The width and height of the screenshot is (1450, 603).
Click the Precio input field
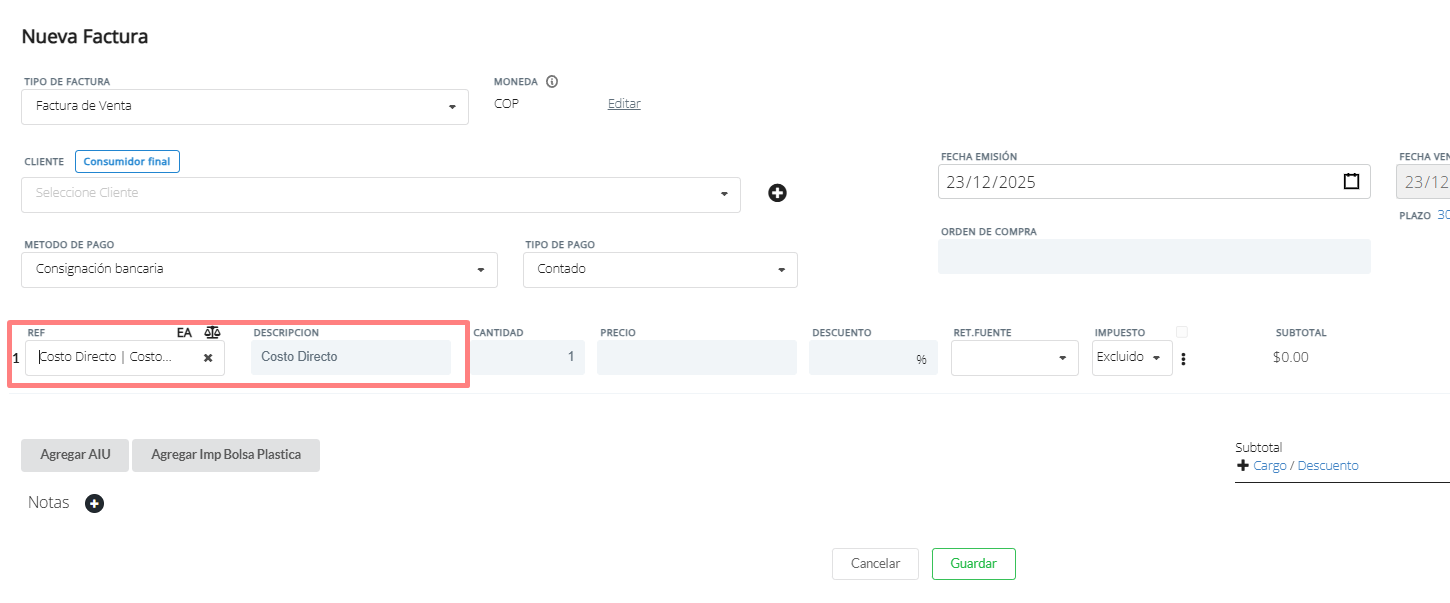[x=696, y=358]
